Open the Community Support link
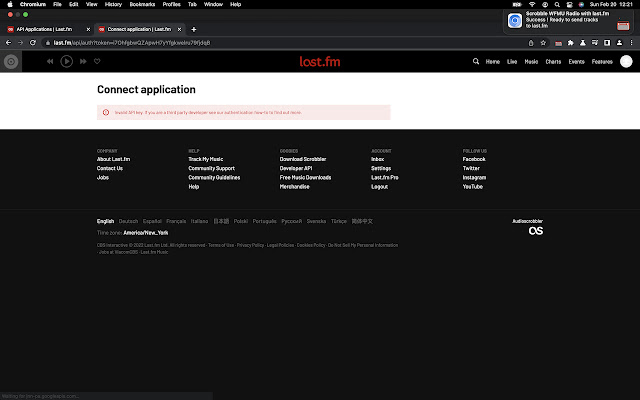The image size is (640, 400). point(211,168)
